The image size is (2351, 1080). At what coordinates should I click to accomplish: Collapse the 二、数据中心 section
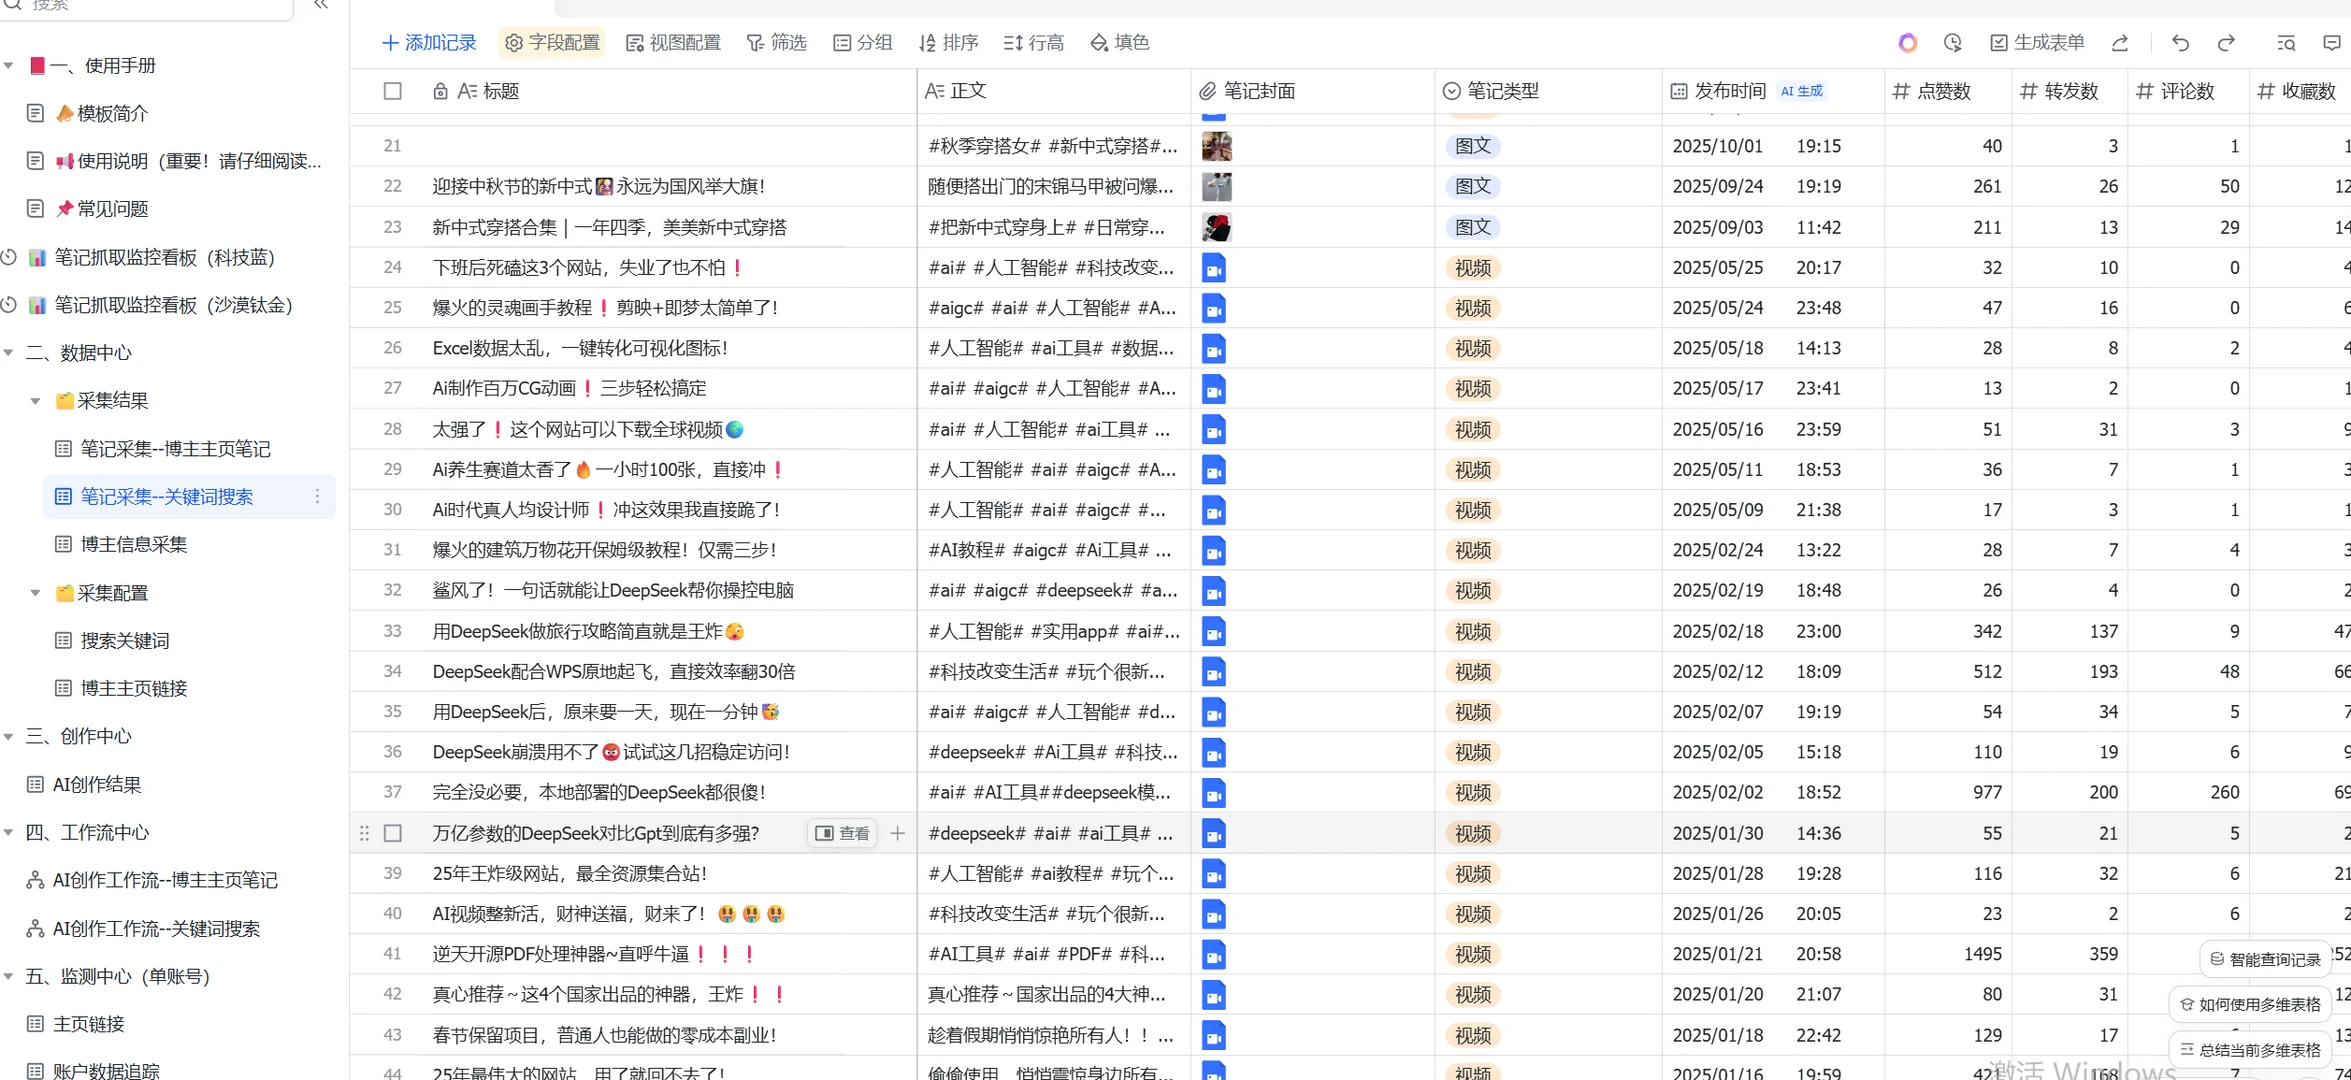10,352
